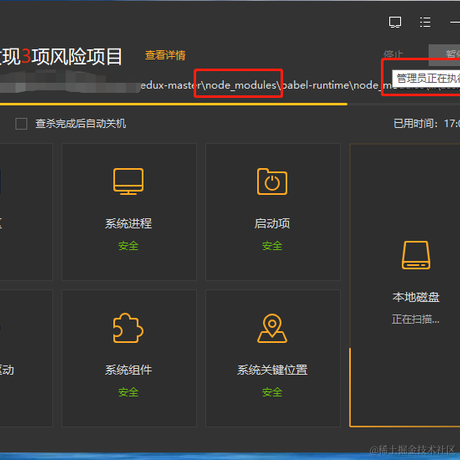Image resolution: width=460 pixels, height=460 pixels.
Task: Click the scanning file path text
Action: point(266,85)
